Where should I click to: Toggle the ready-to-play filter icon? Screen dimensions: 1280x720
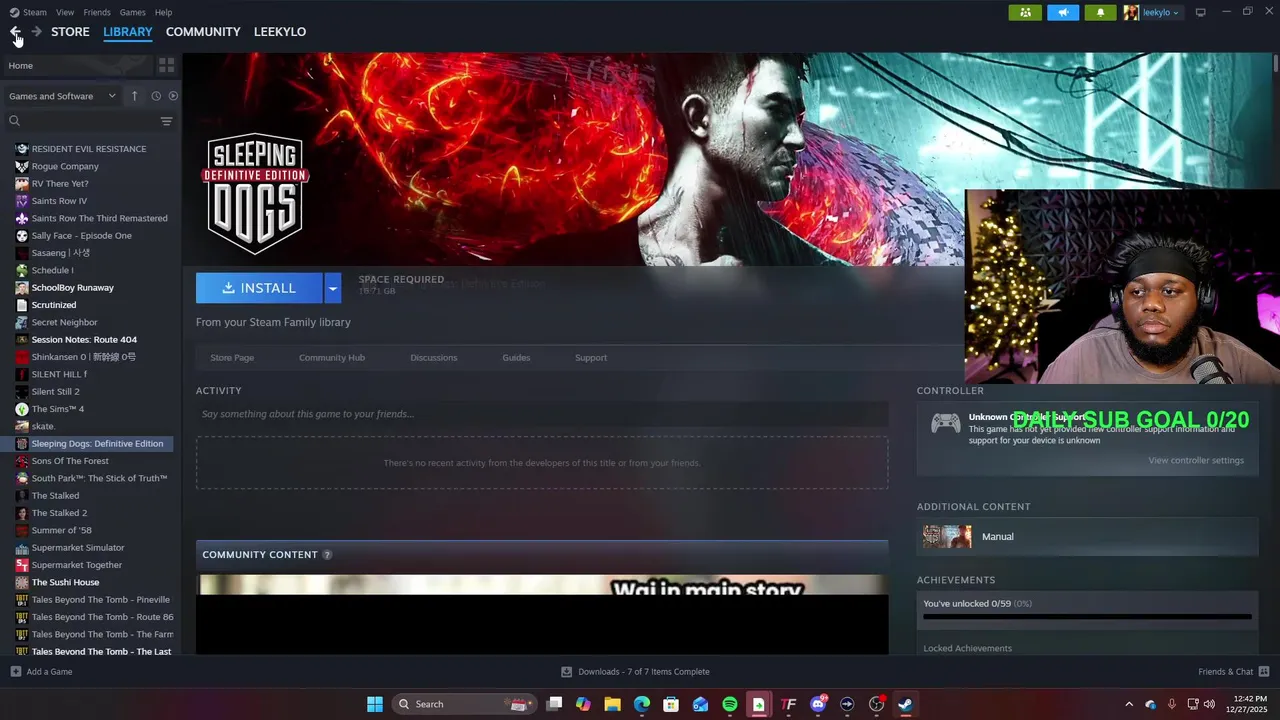173,96
